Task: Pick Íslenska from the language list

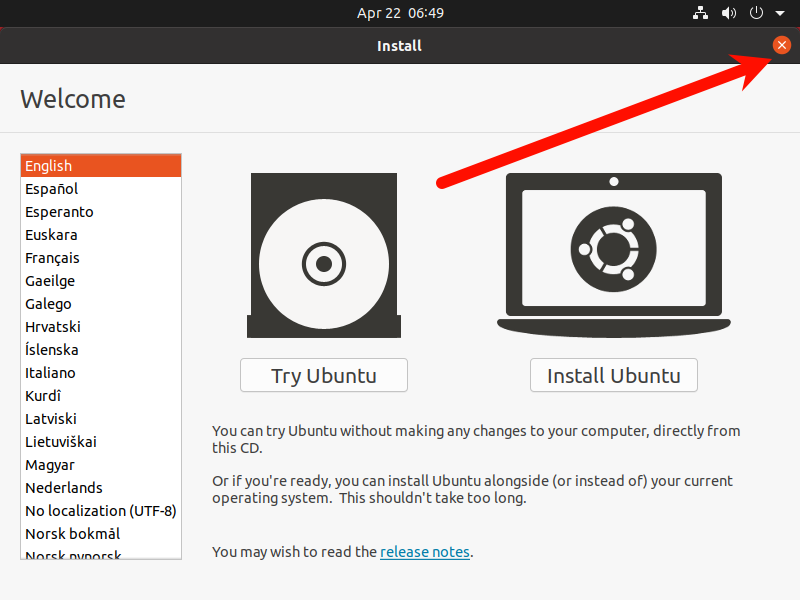Action: tap(101, 349)
